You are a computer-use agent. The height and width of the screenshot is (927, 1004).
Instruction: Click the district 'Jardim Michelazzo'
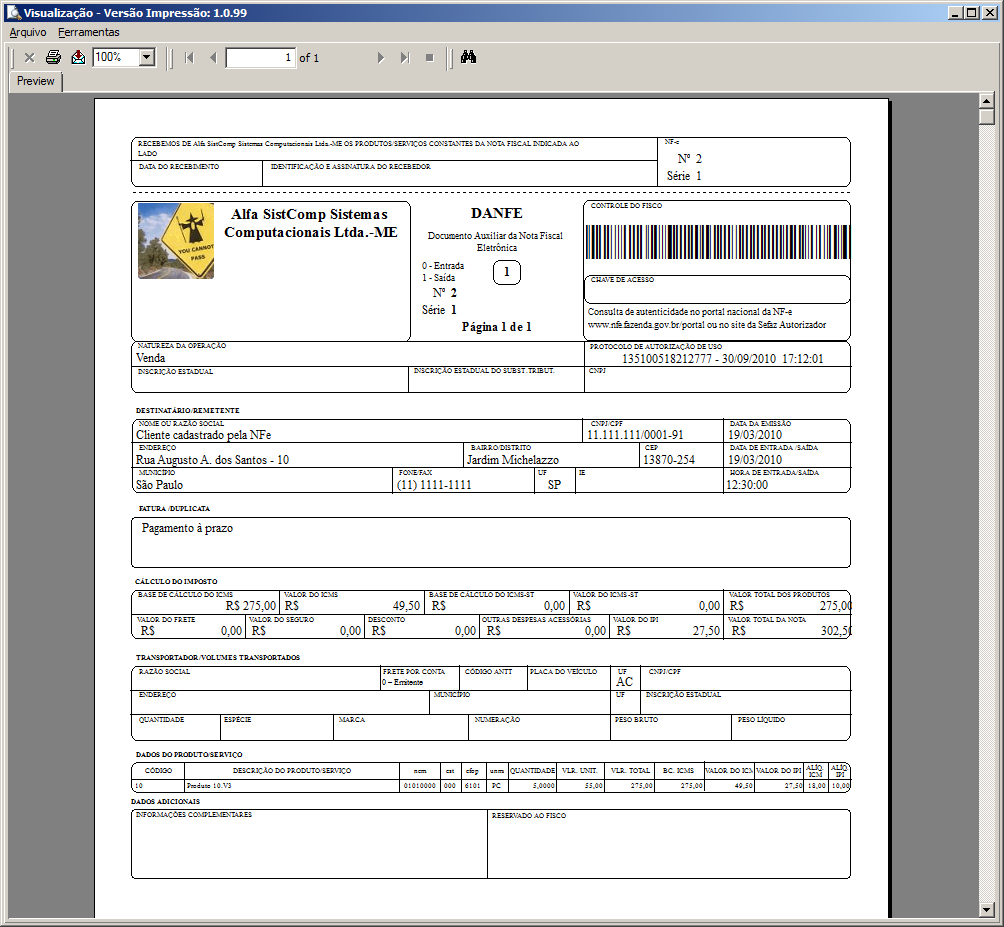(x=513, y=460)
